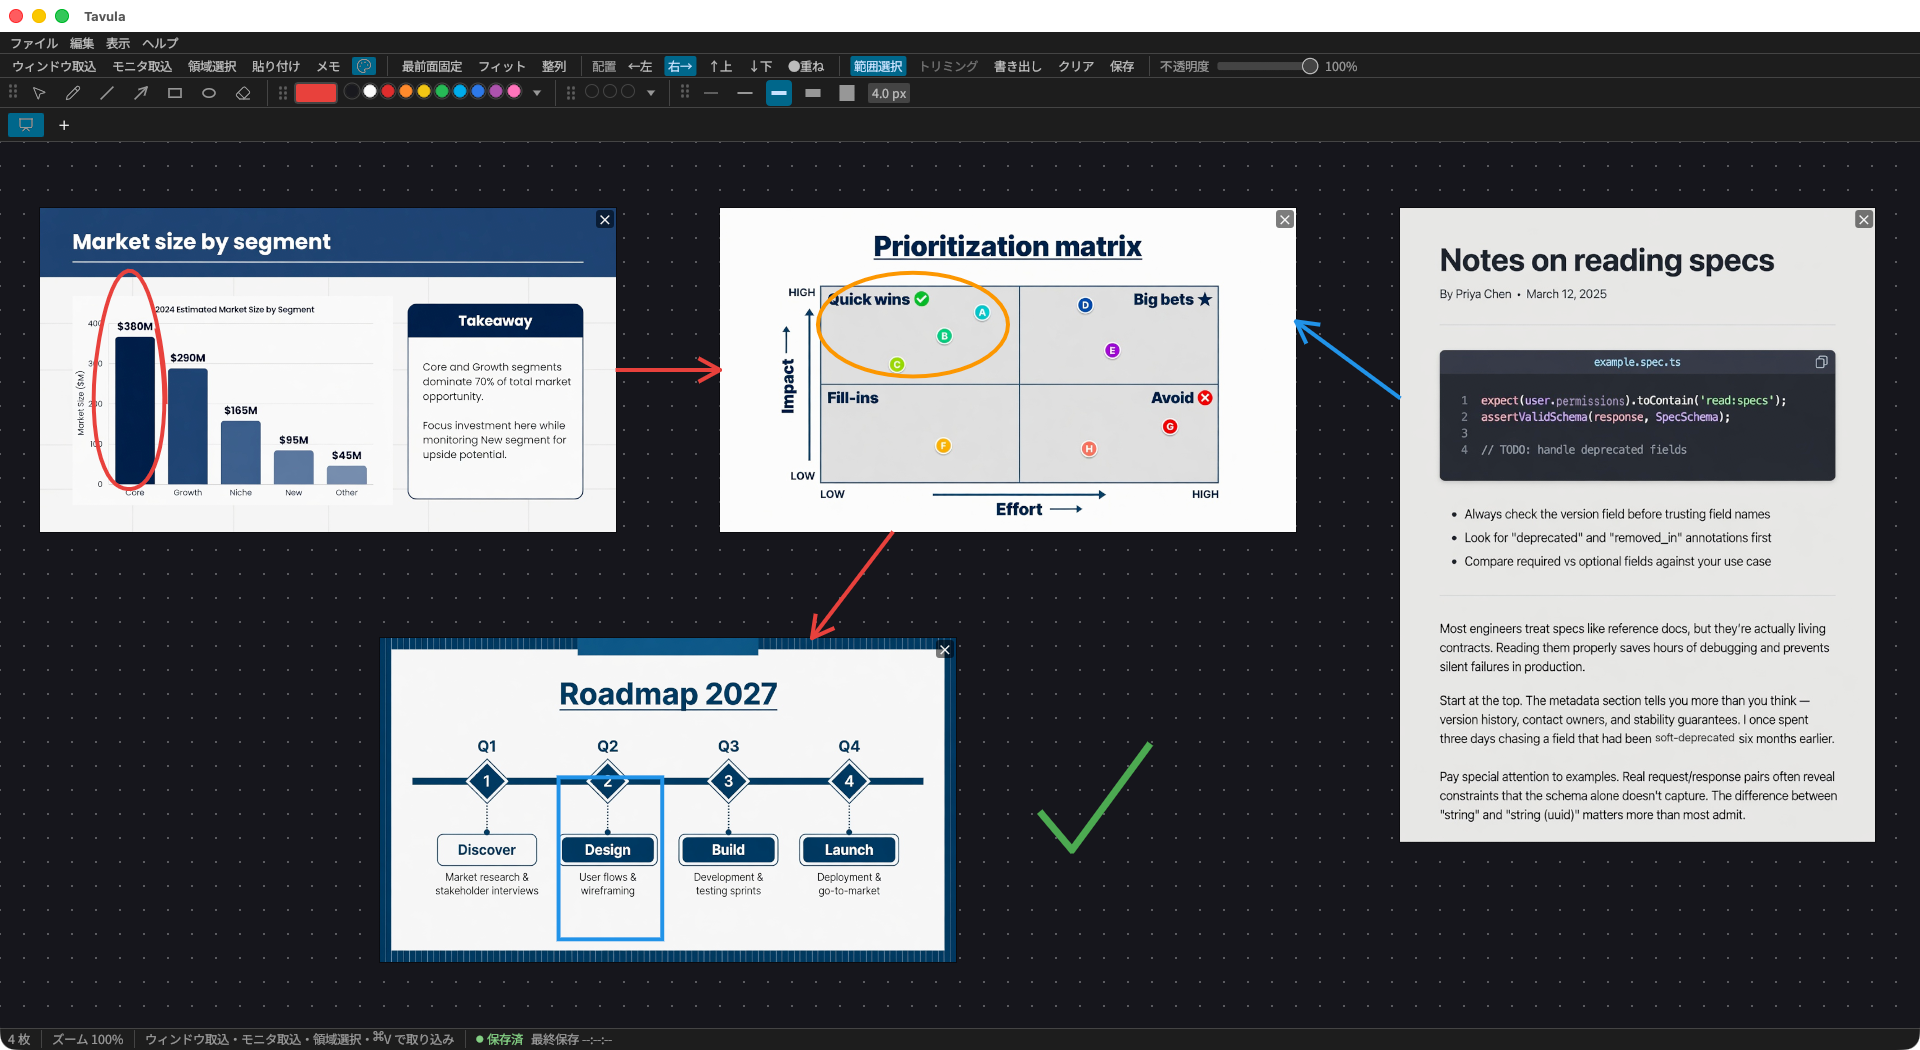Pick the yellow color swatch
Viewport: 1920px width, 1050px height.
(424, 91)
